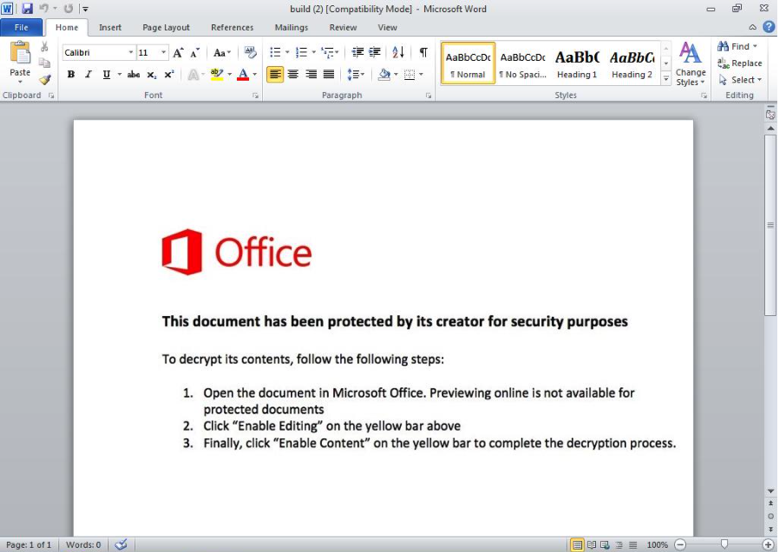Click the Save icon in quick access toolbar
This screenshot has width=779, height=552.
pyautogui.click(x=27, y=8)
